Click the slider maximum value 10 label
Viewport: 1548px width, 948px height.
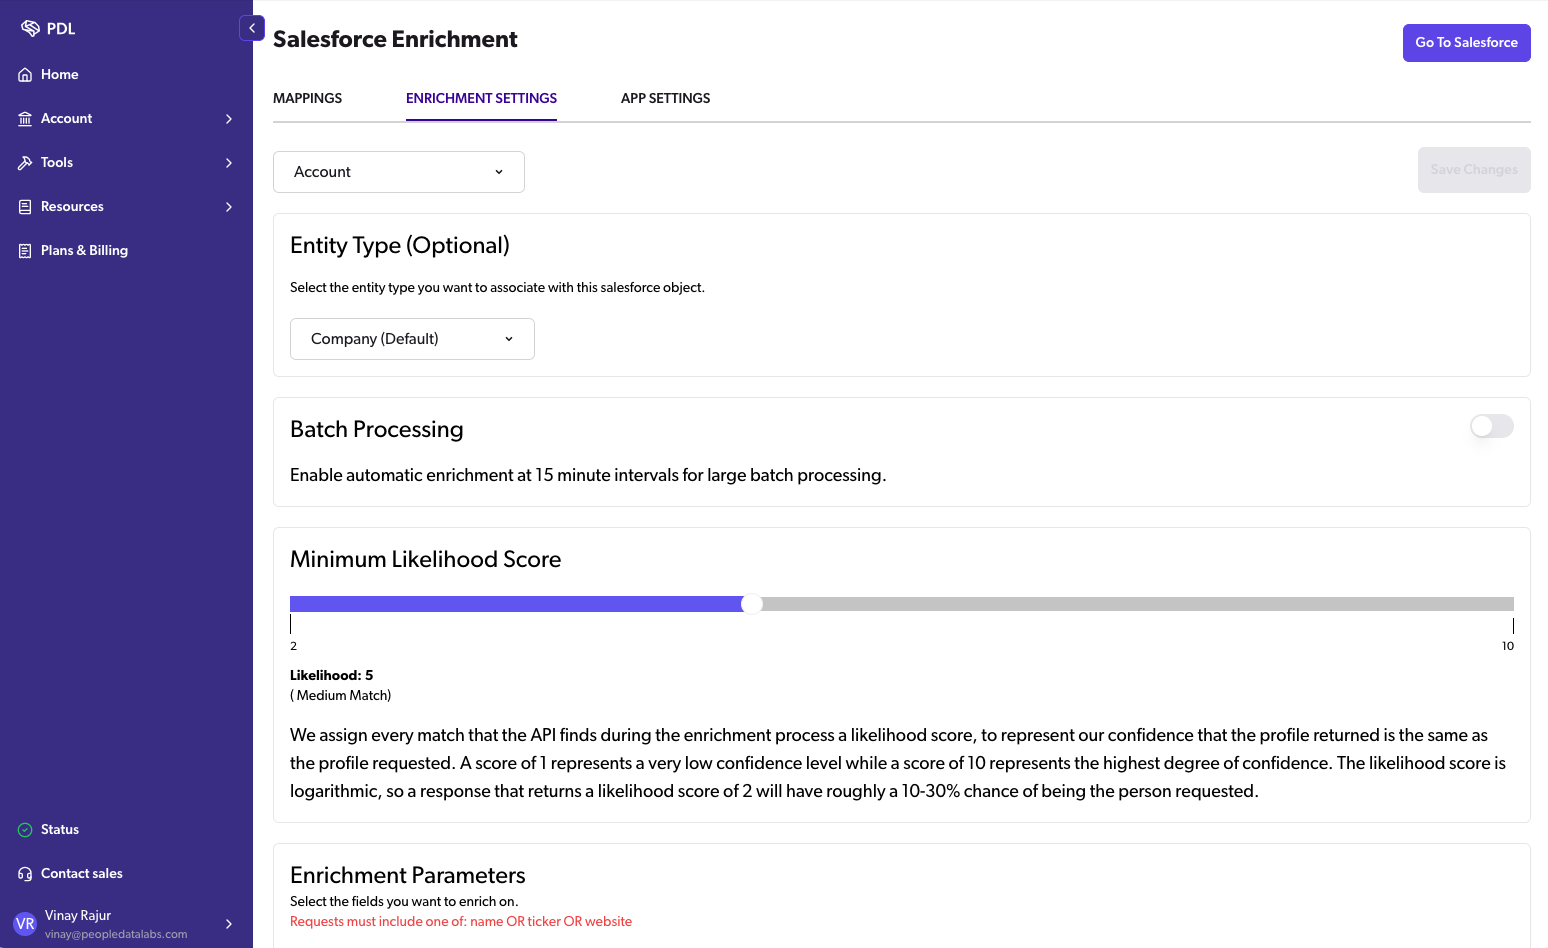click(x=1508, y=646)
